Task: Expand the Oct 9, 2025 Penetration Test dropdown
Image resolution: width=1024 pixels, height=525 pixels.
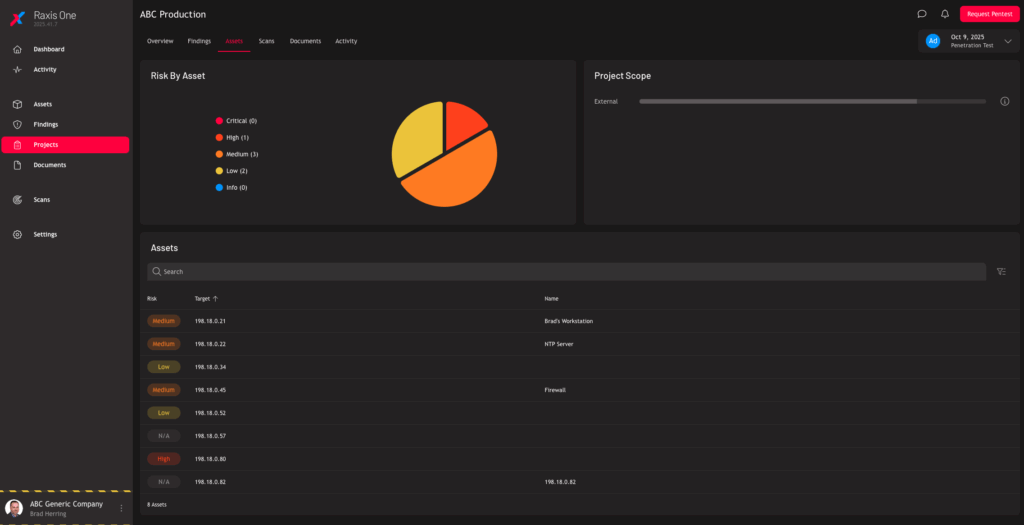Action: (1006, 41)
